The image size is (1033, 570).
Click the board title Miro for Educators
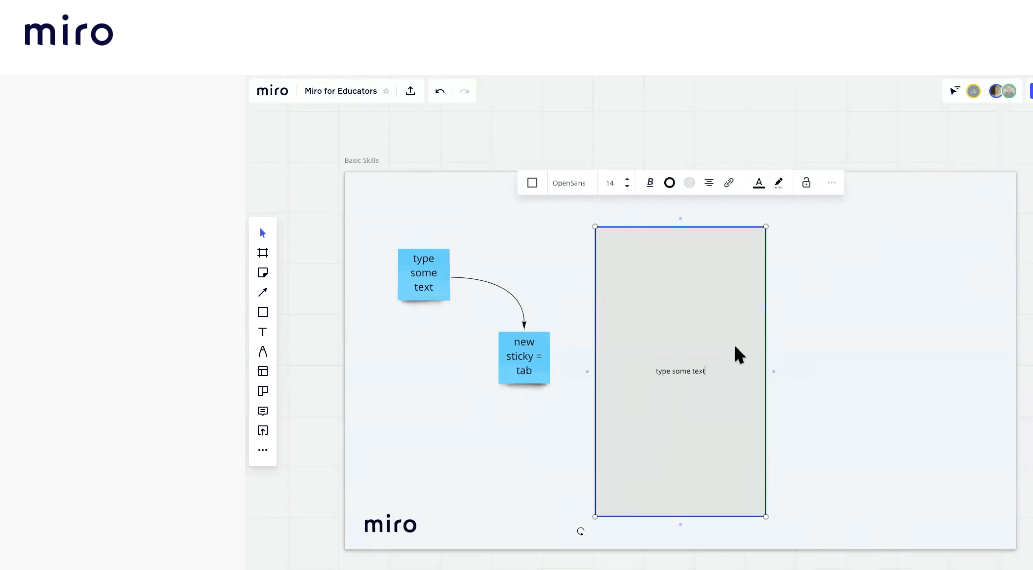coord(341,91)
